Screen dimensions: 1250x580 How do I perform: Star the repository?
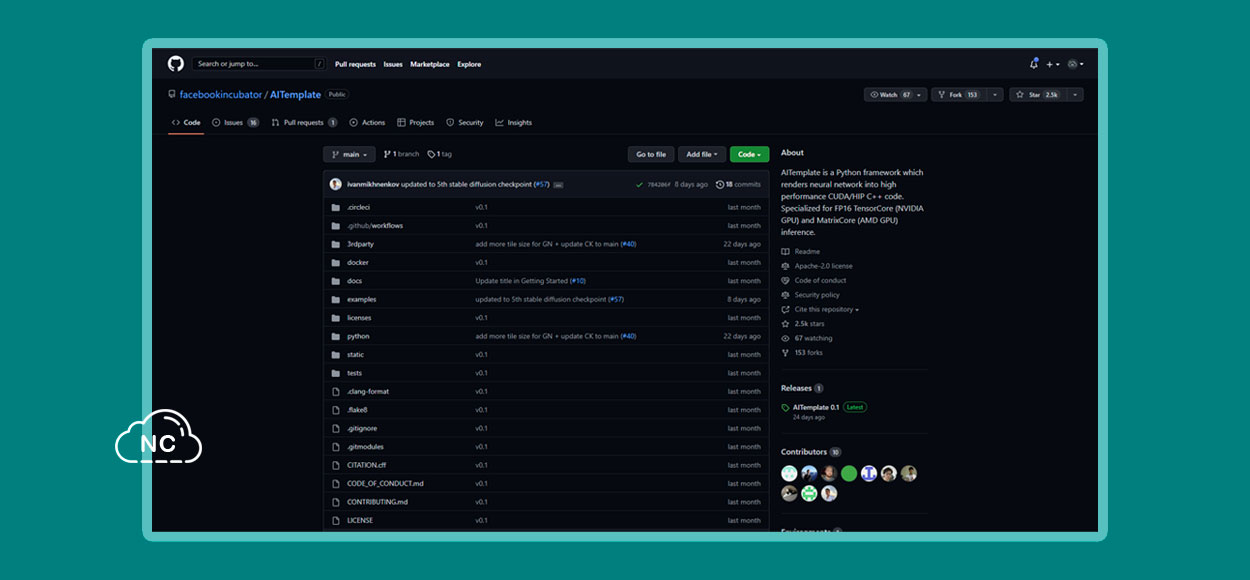coord(1036,95)
